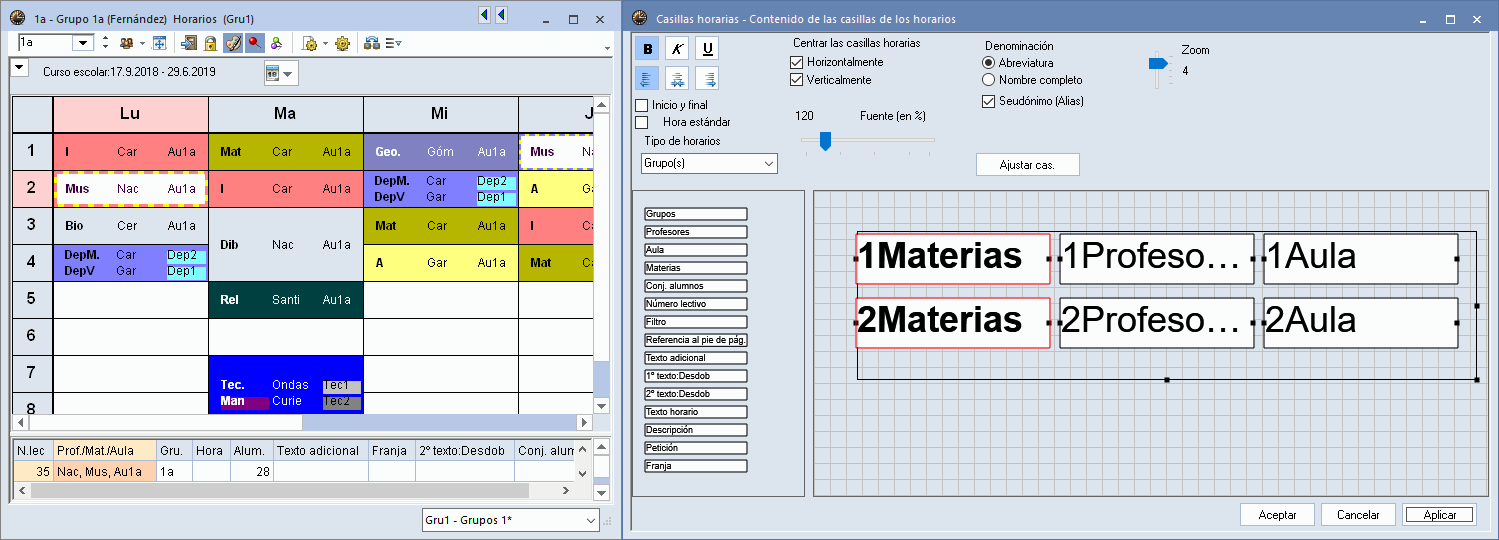Image resolution: width=1499 pixels, height=540 pixels.
Task: Enable the Inicio y final checkbox
Action: coord(642,105)
